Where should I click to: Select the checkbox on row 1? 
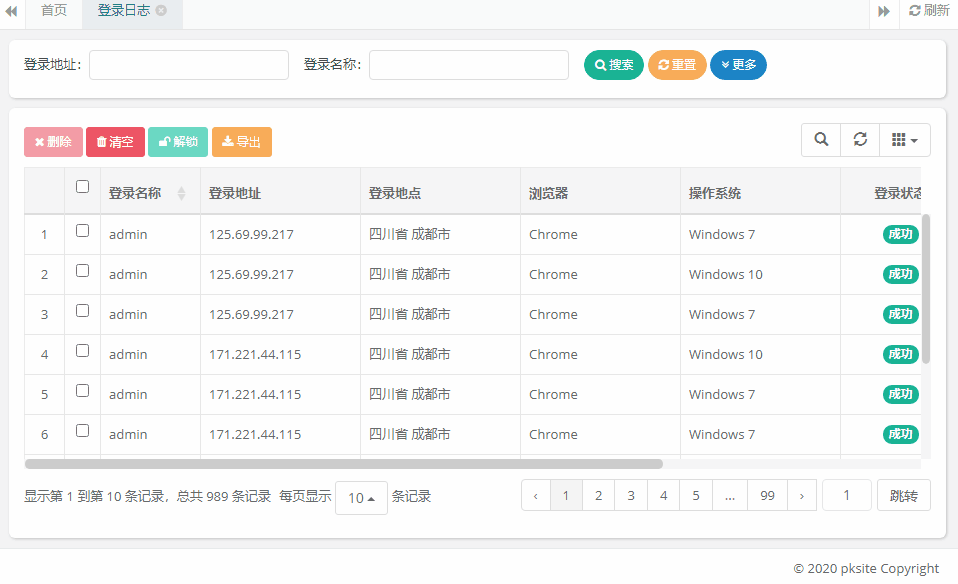coord(82,229)
